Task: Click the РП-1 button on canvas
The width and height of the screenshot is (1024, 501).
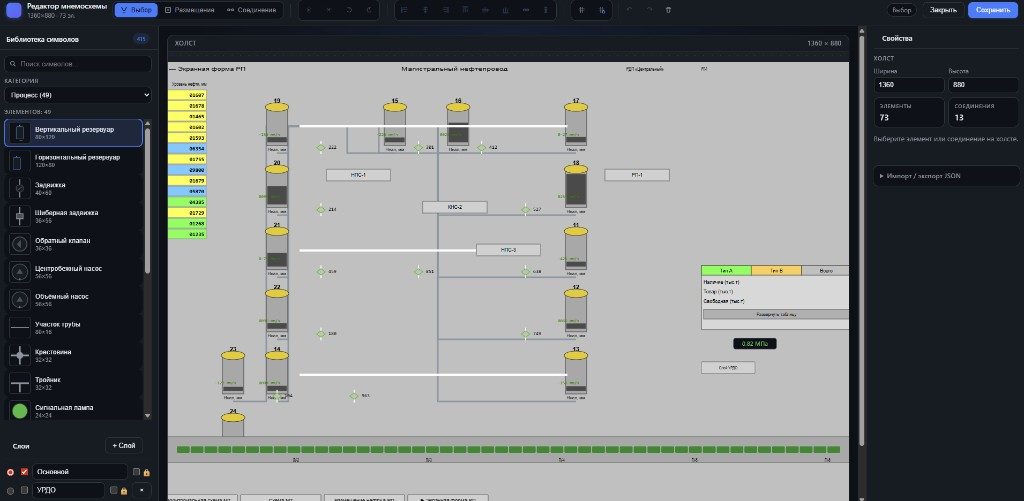Action: pyautogui.click(x=637, y=175)
